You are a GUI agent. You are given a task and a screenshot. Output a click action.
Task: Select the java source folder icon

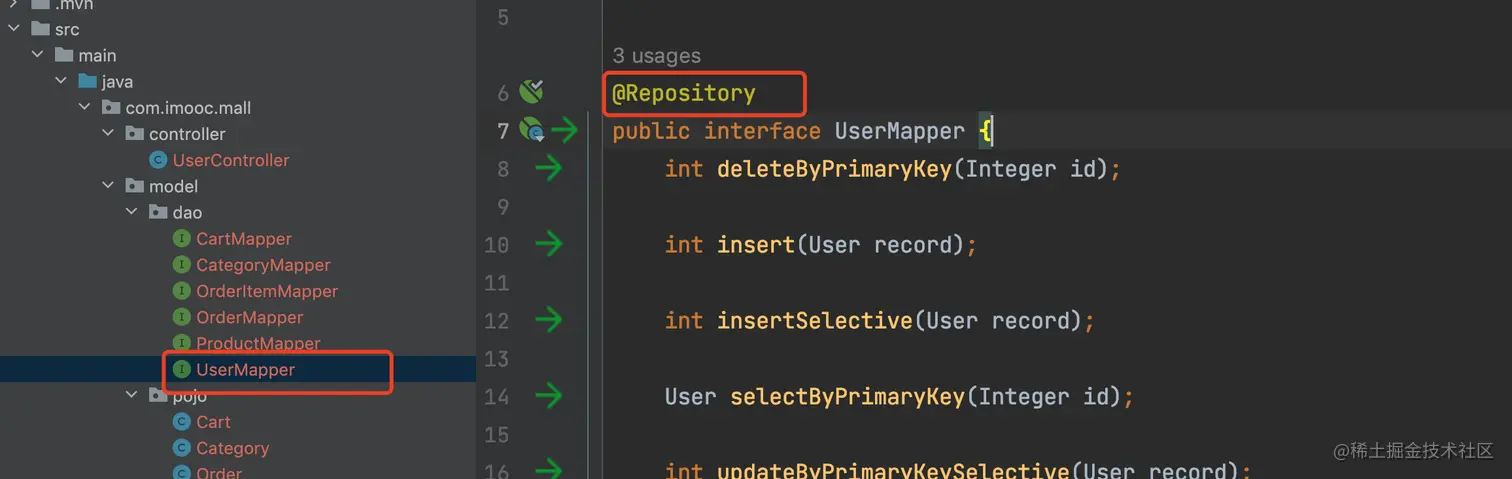point(87,81)
